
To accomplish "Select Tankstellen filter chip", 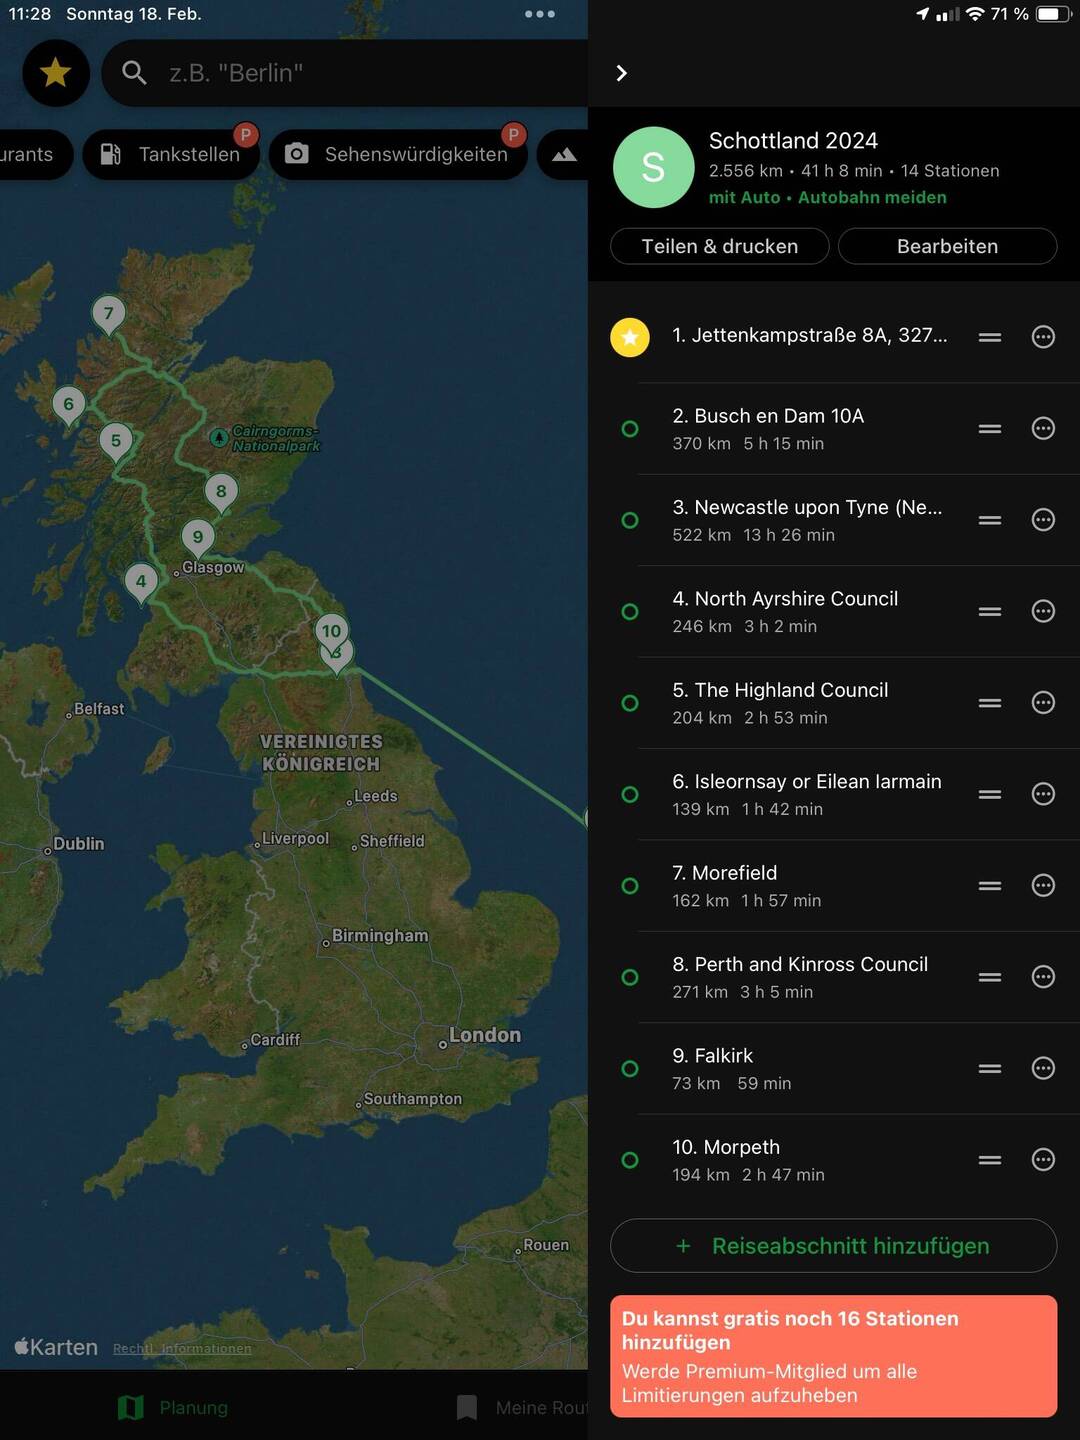I will click(x=171, y=154).
